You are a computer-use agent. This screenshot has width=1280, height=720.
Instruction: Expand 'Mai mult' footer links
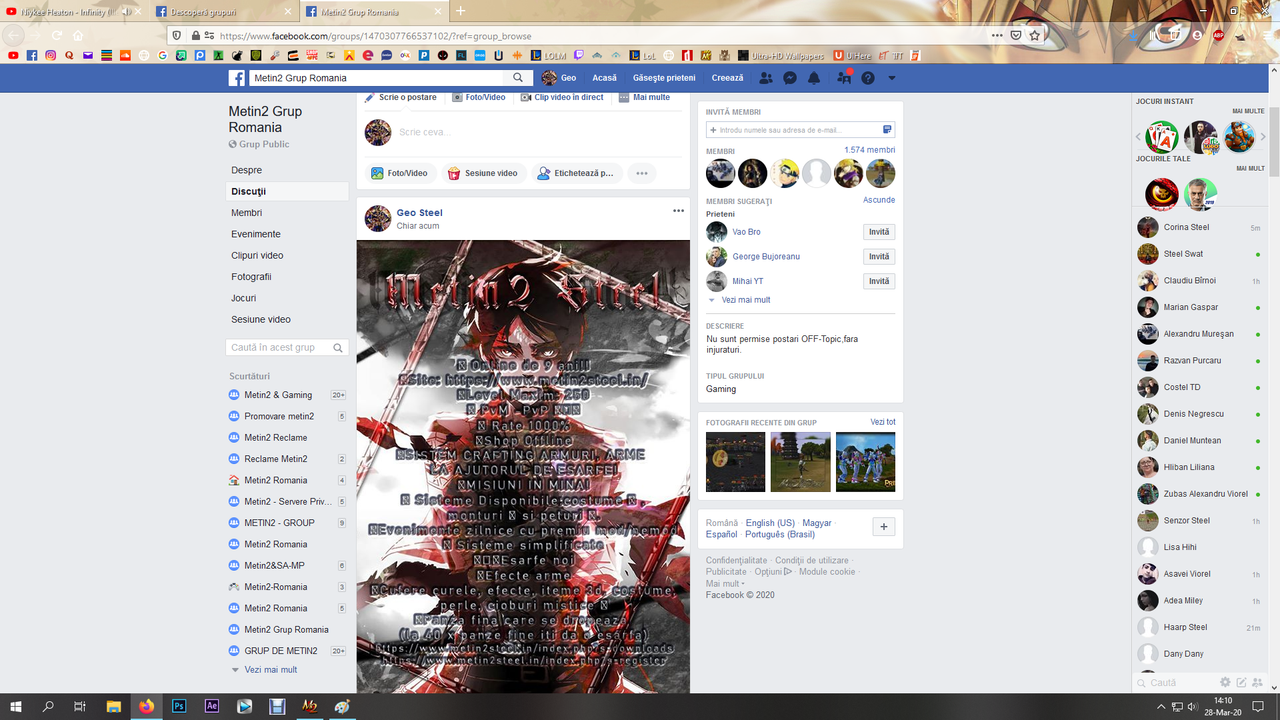point(723,583)
